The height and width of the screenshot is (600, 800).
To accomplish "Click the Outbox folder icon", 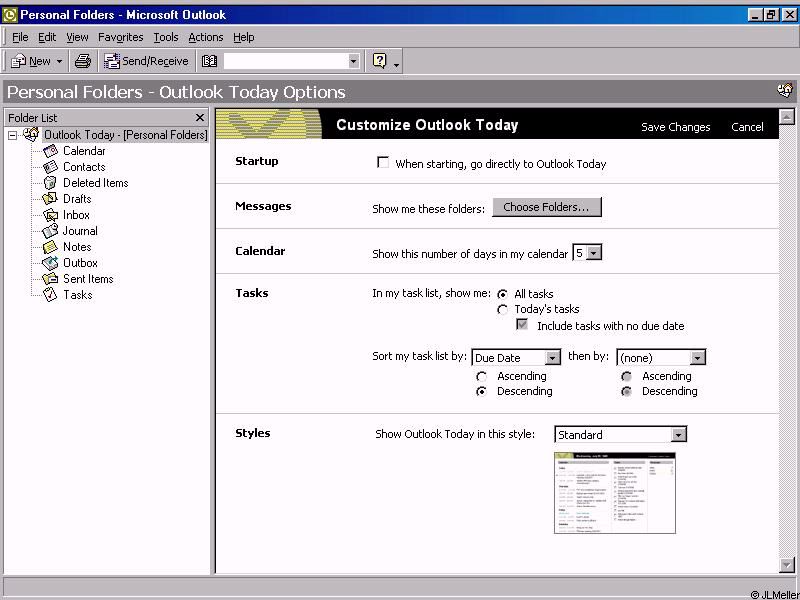I will (x=51, y=263).
